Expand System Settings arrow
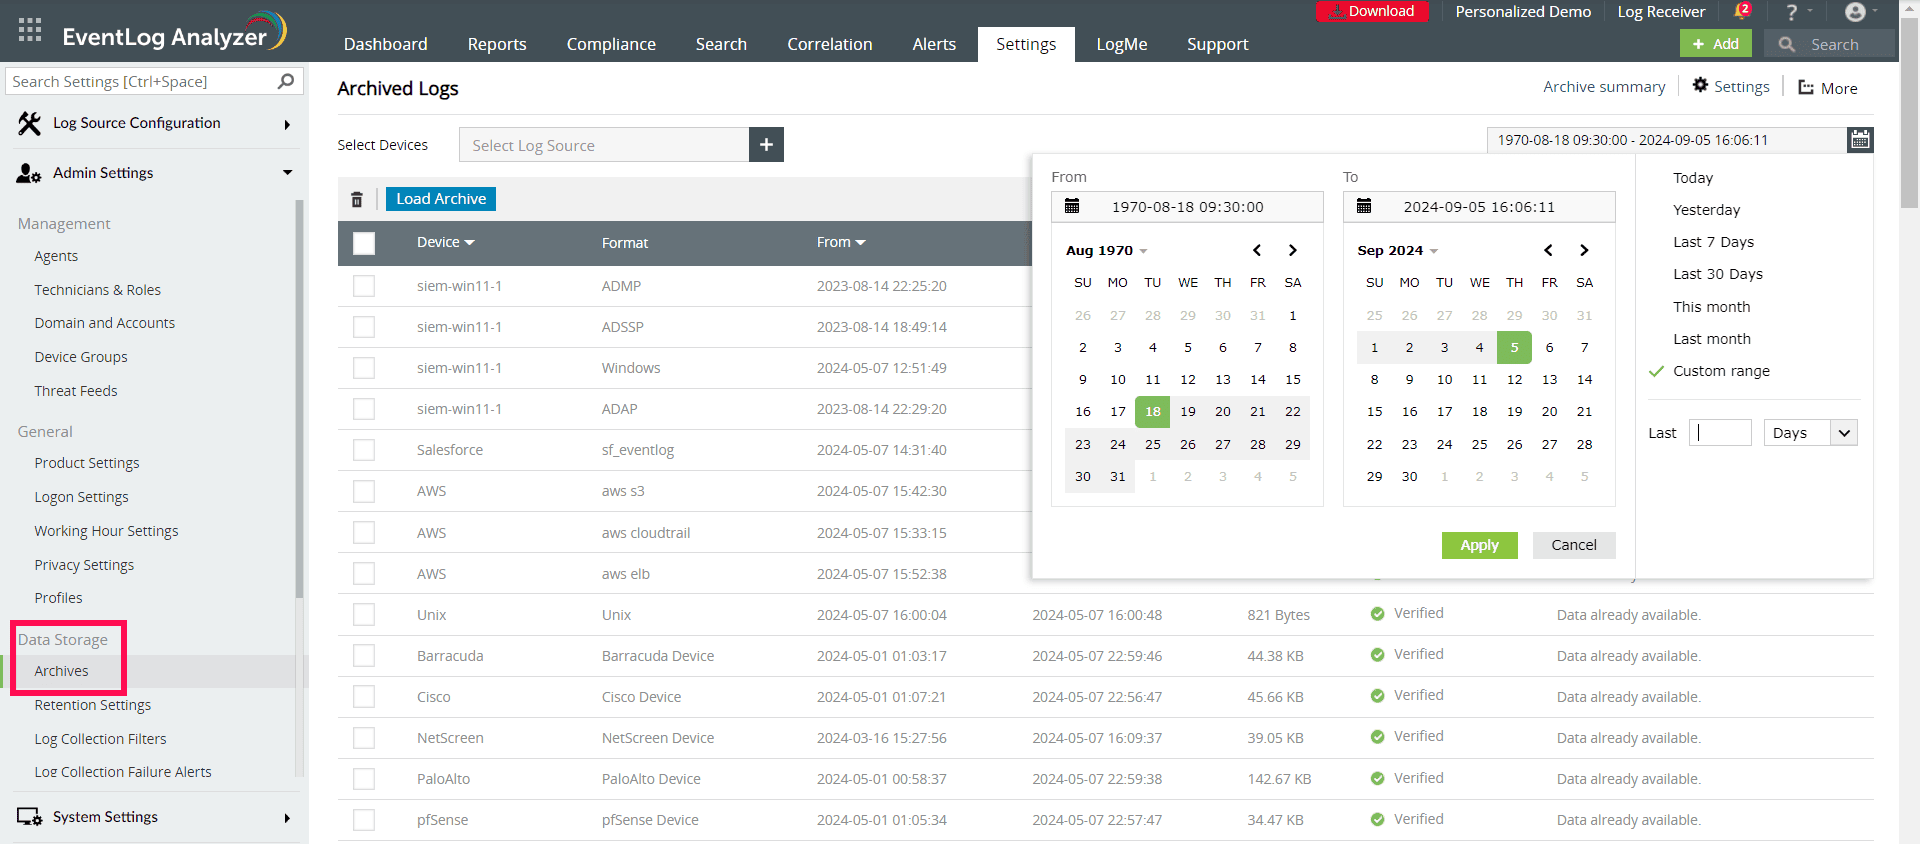This screenshot has width=1920, height=844. [287, 818]
